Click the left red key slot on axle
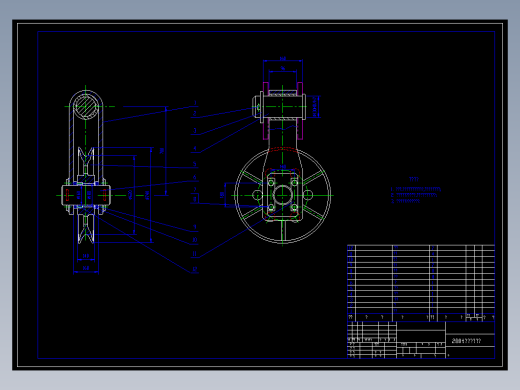The width and height of the screenshot is (520, 390). point(67,195)
